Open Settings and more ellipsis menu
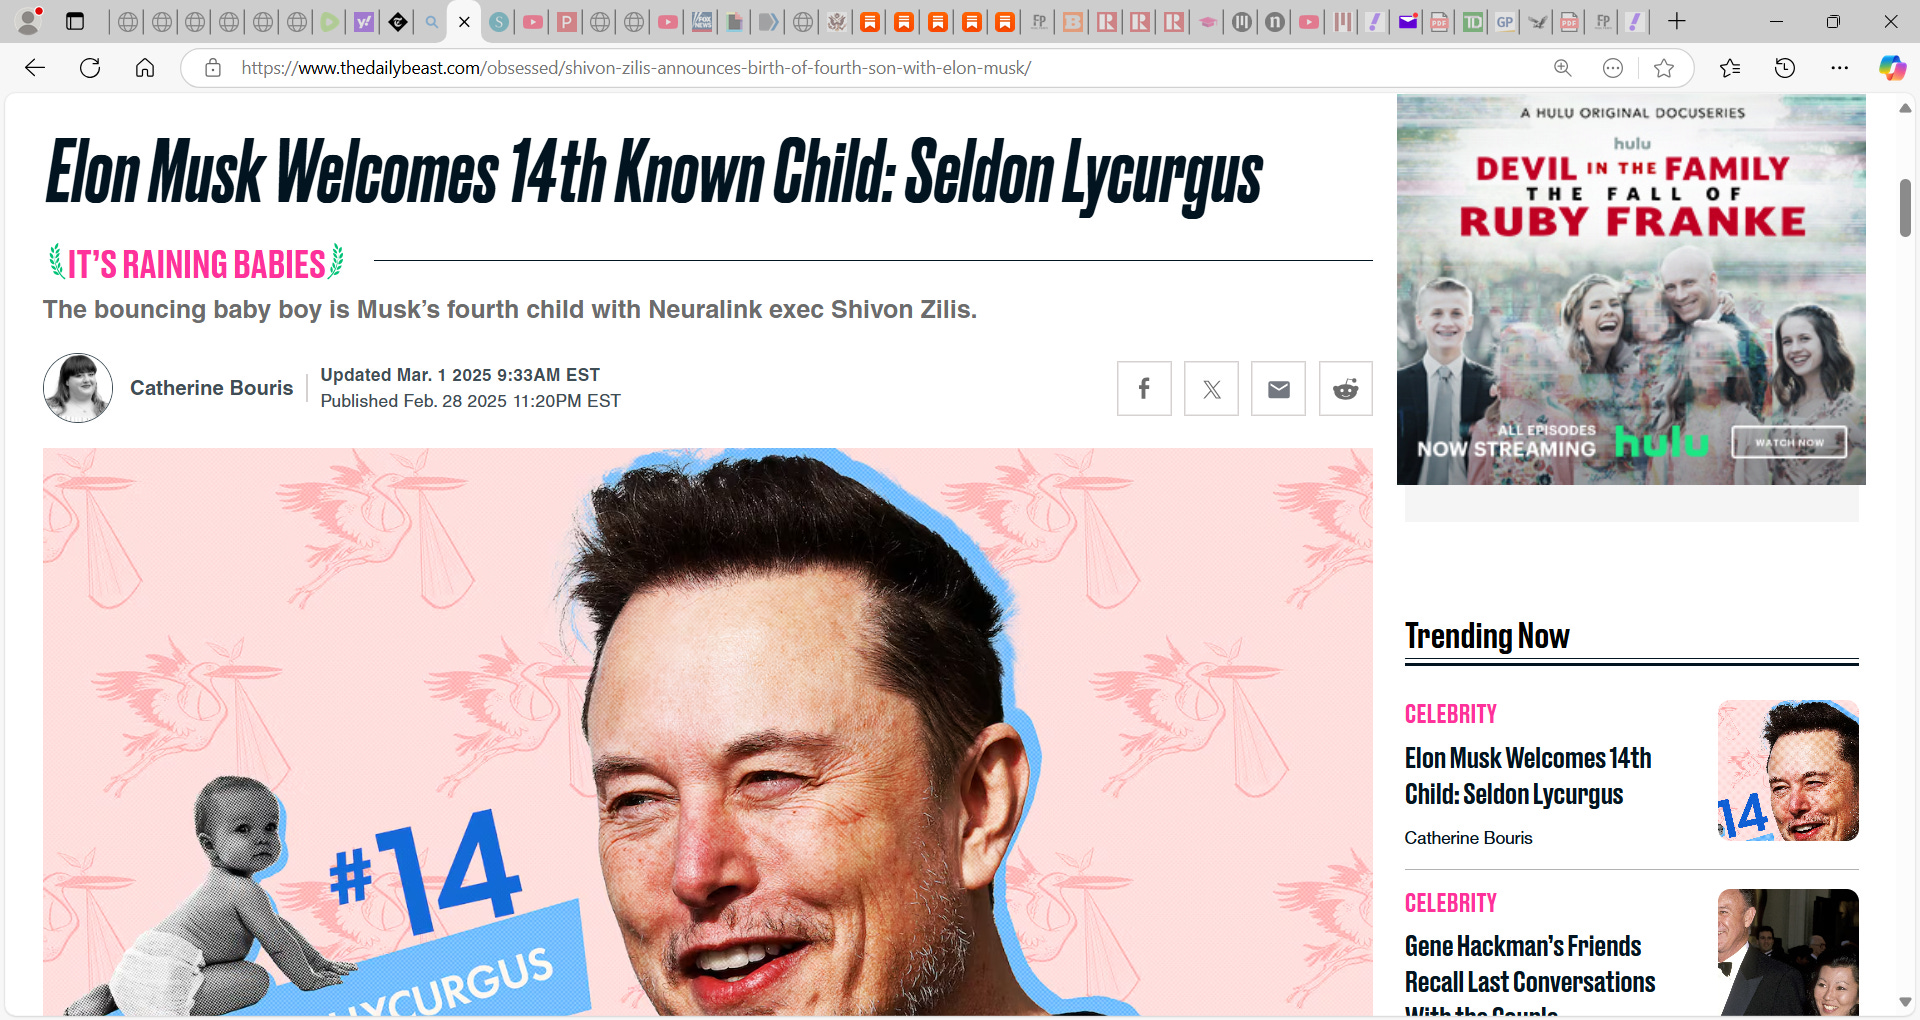1920x1020 pixels. pos(1839,68)
